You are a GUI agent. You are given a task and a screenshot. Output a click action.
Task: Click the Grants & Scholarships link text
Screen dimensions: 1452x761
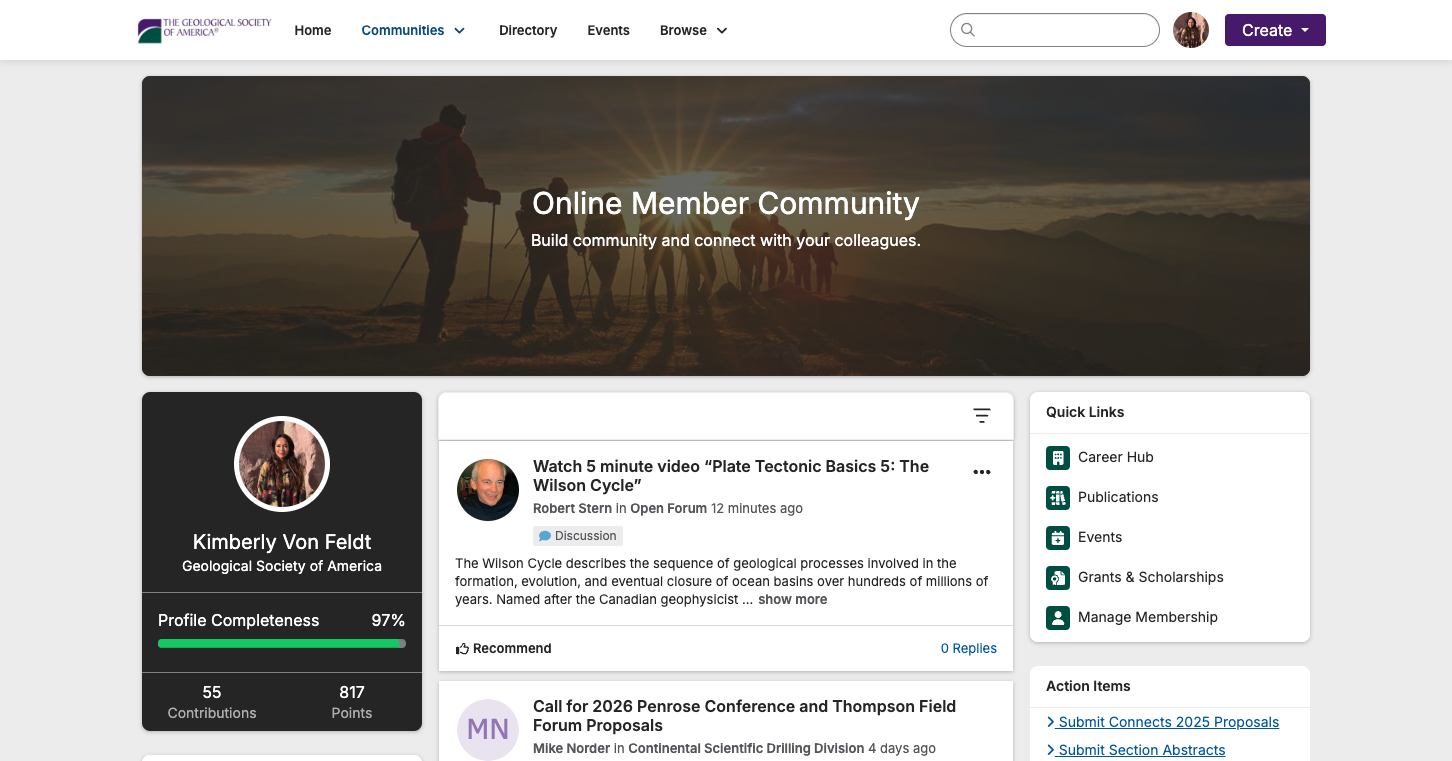[1151, 577]
